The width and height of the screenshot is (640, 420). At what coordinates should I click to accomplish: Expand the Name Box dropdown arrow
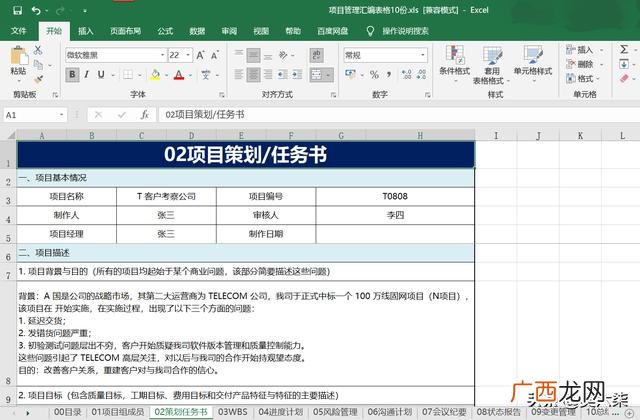tap(62, 115)
